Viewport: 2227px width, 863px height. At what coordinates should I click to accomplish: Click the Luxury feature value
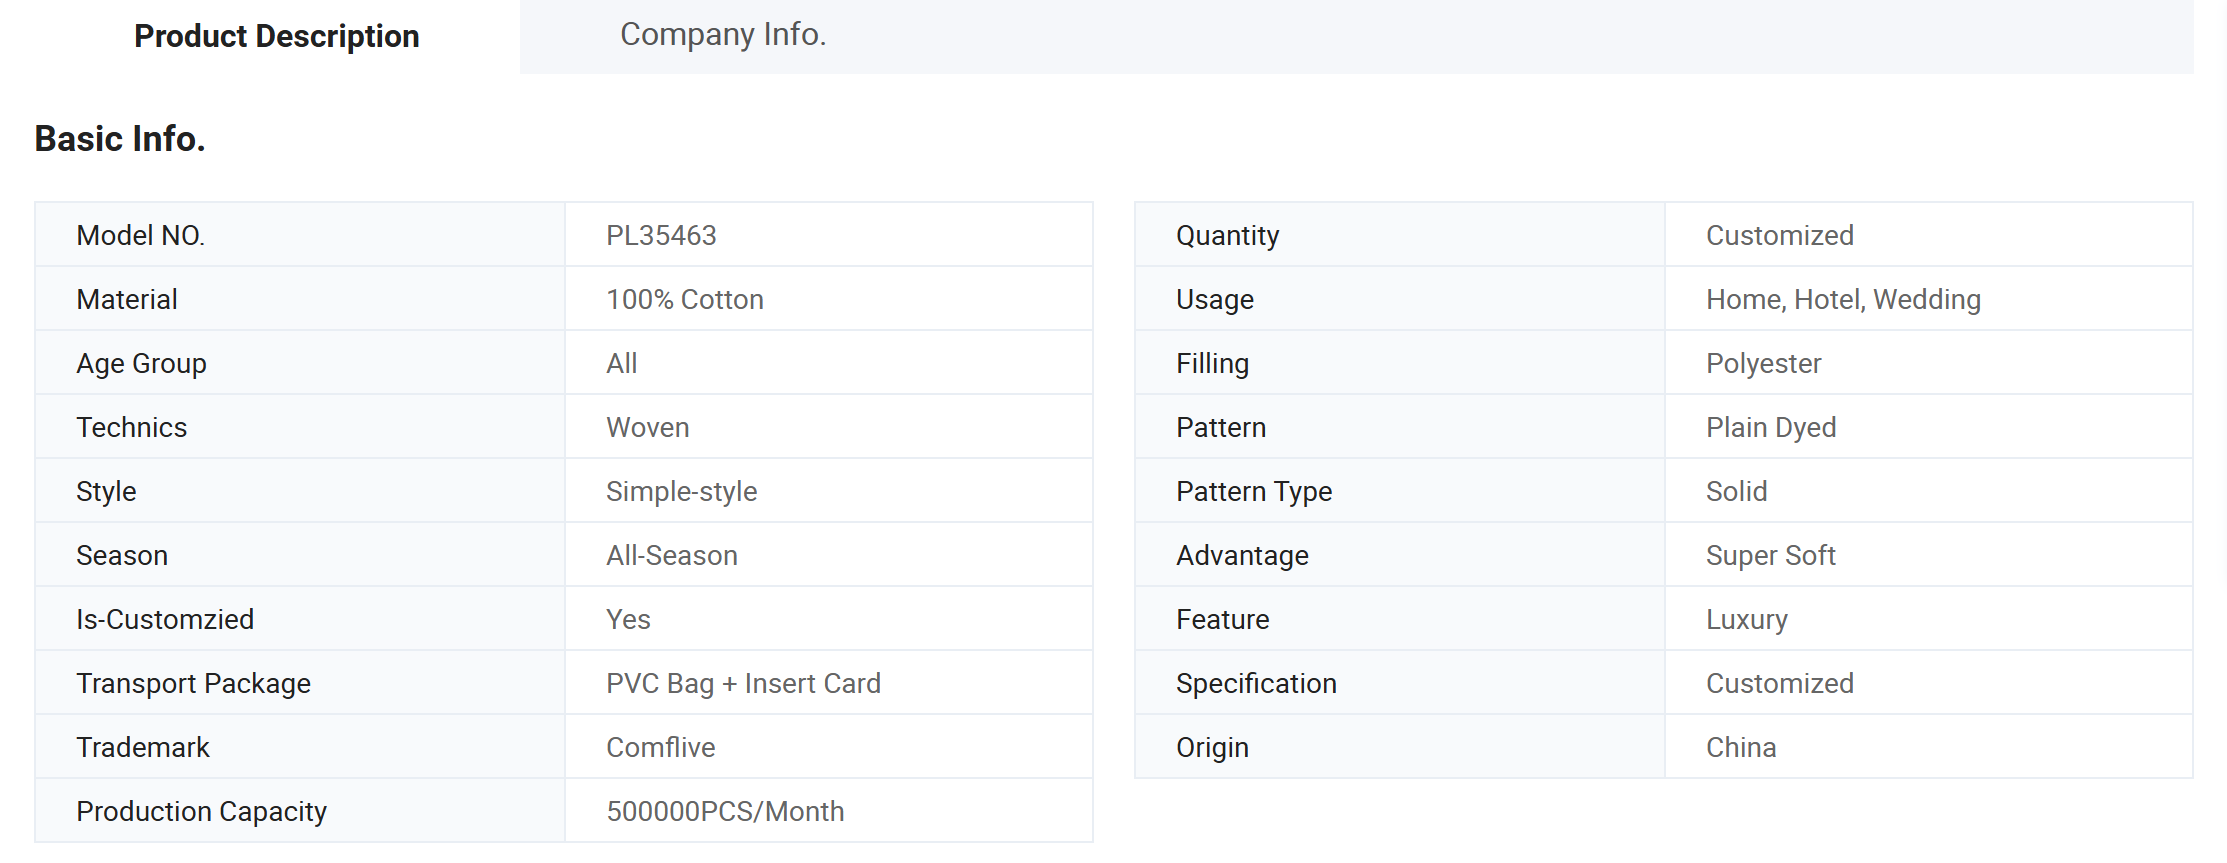(1747, 619)
